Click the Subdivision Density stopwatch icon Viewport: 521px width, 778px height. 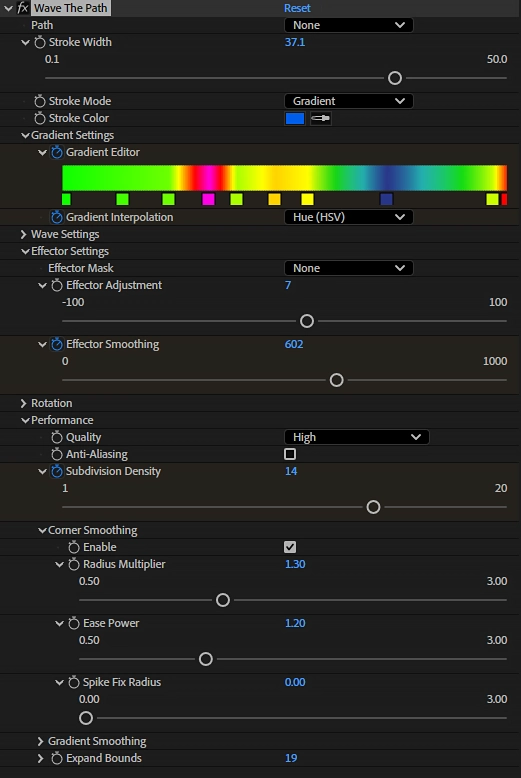[x=57, y=471]
